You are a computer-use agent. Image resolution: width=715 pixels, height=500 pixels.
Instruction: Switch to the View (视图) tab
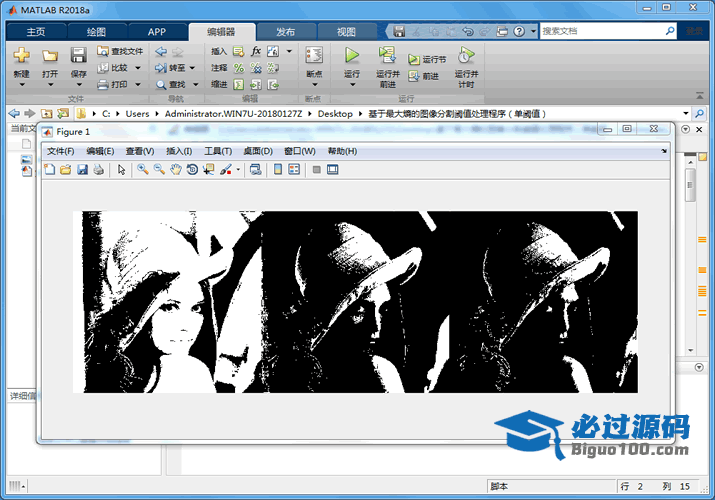point(346,32)
